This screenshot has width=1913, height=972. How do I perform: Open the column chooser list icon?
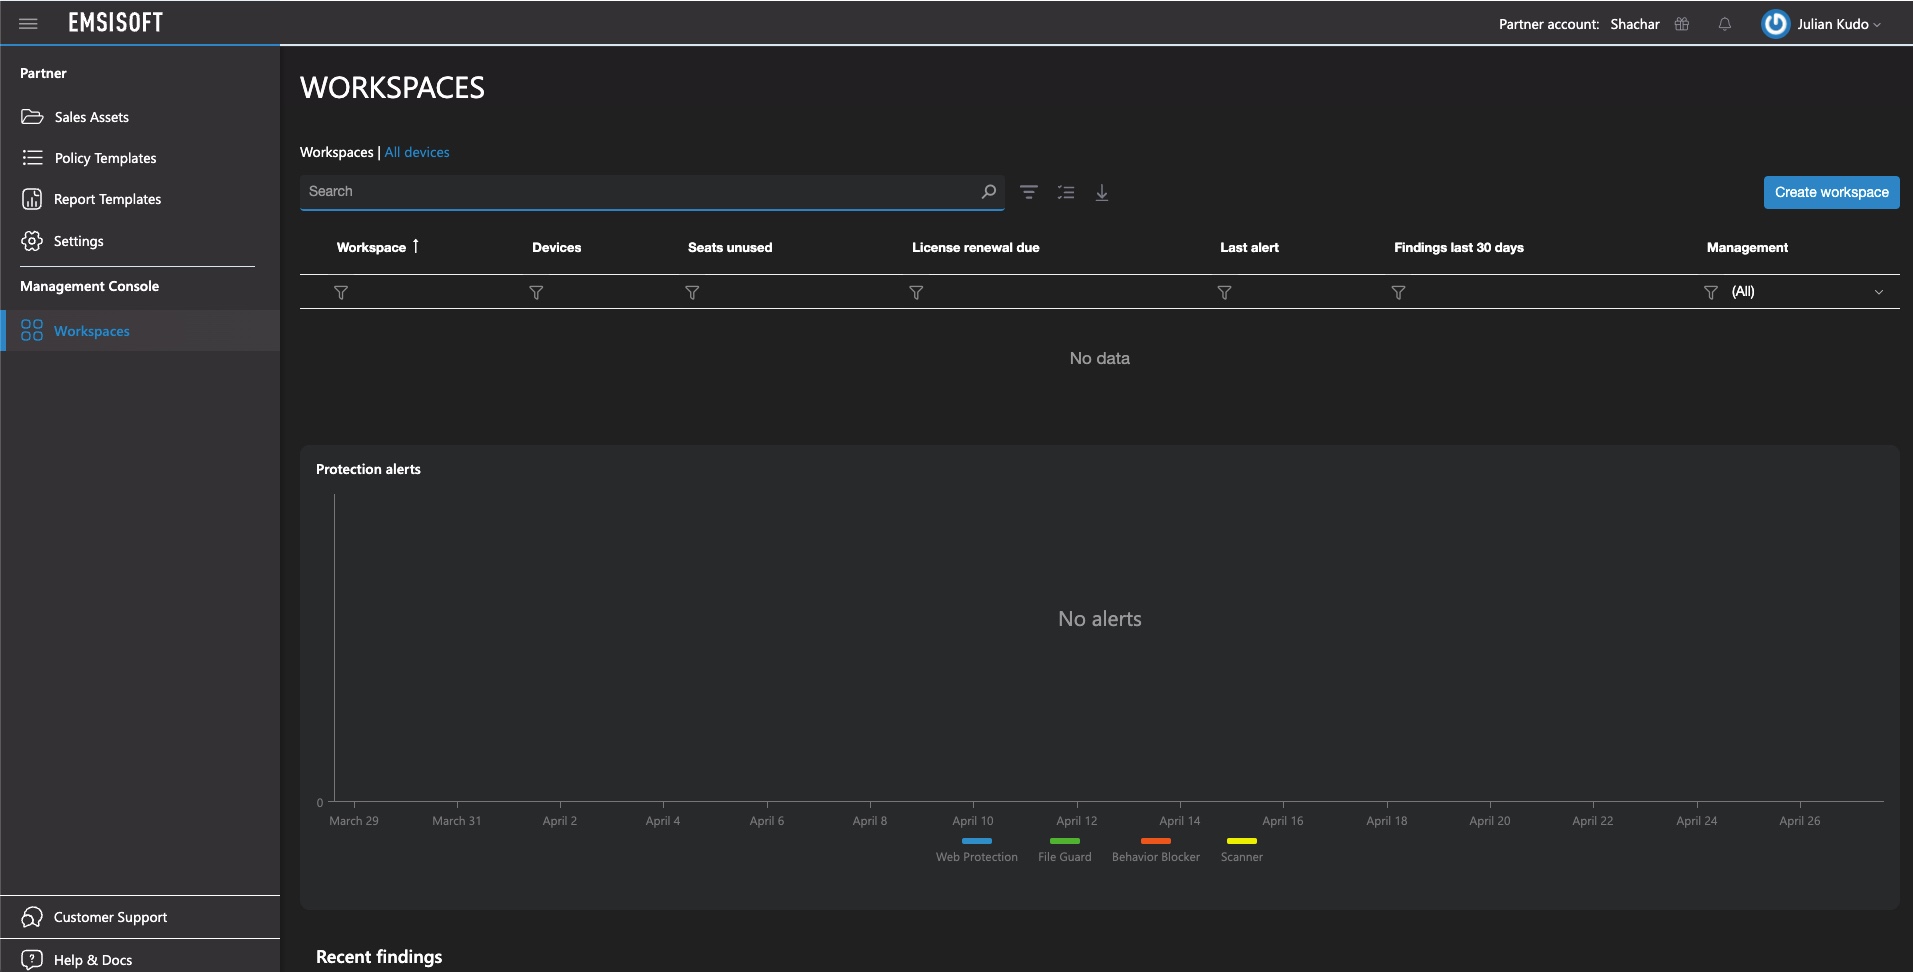click(x=1066, y=193)
